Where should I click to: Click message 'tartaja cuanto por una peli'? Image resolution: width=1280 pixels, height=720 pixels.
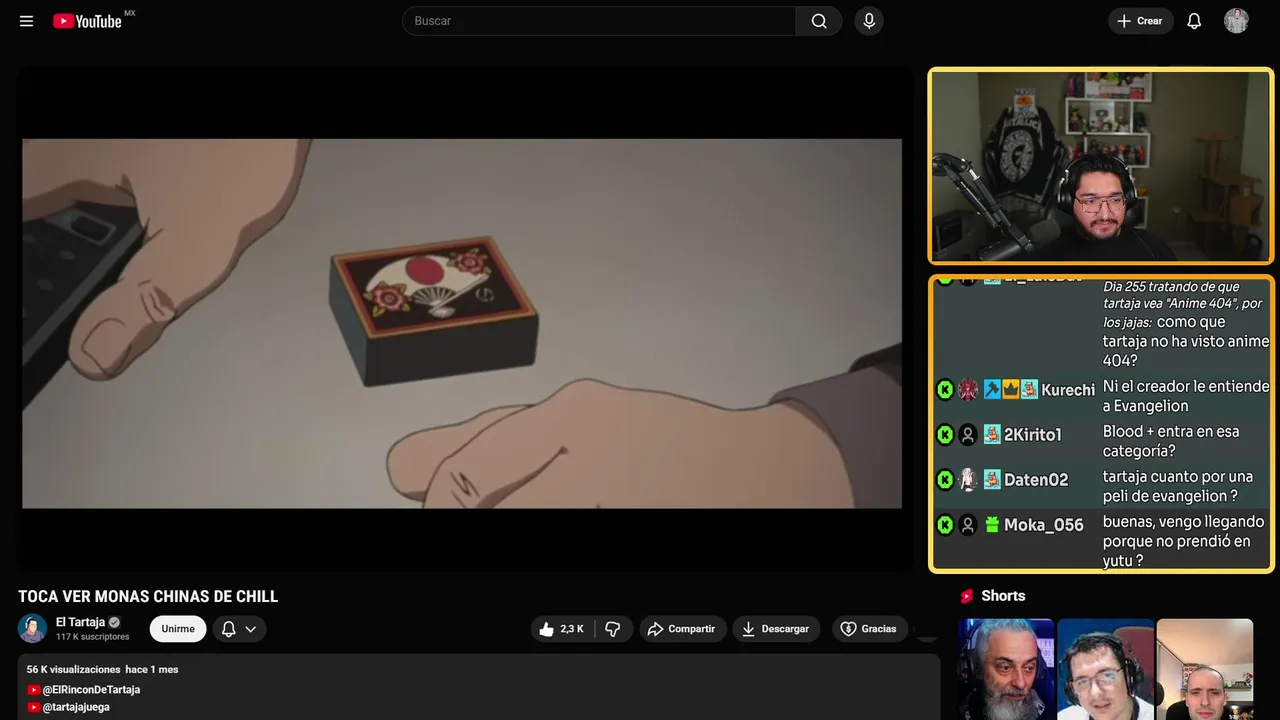(x=1178, y=486)
